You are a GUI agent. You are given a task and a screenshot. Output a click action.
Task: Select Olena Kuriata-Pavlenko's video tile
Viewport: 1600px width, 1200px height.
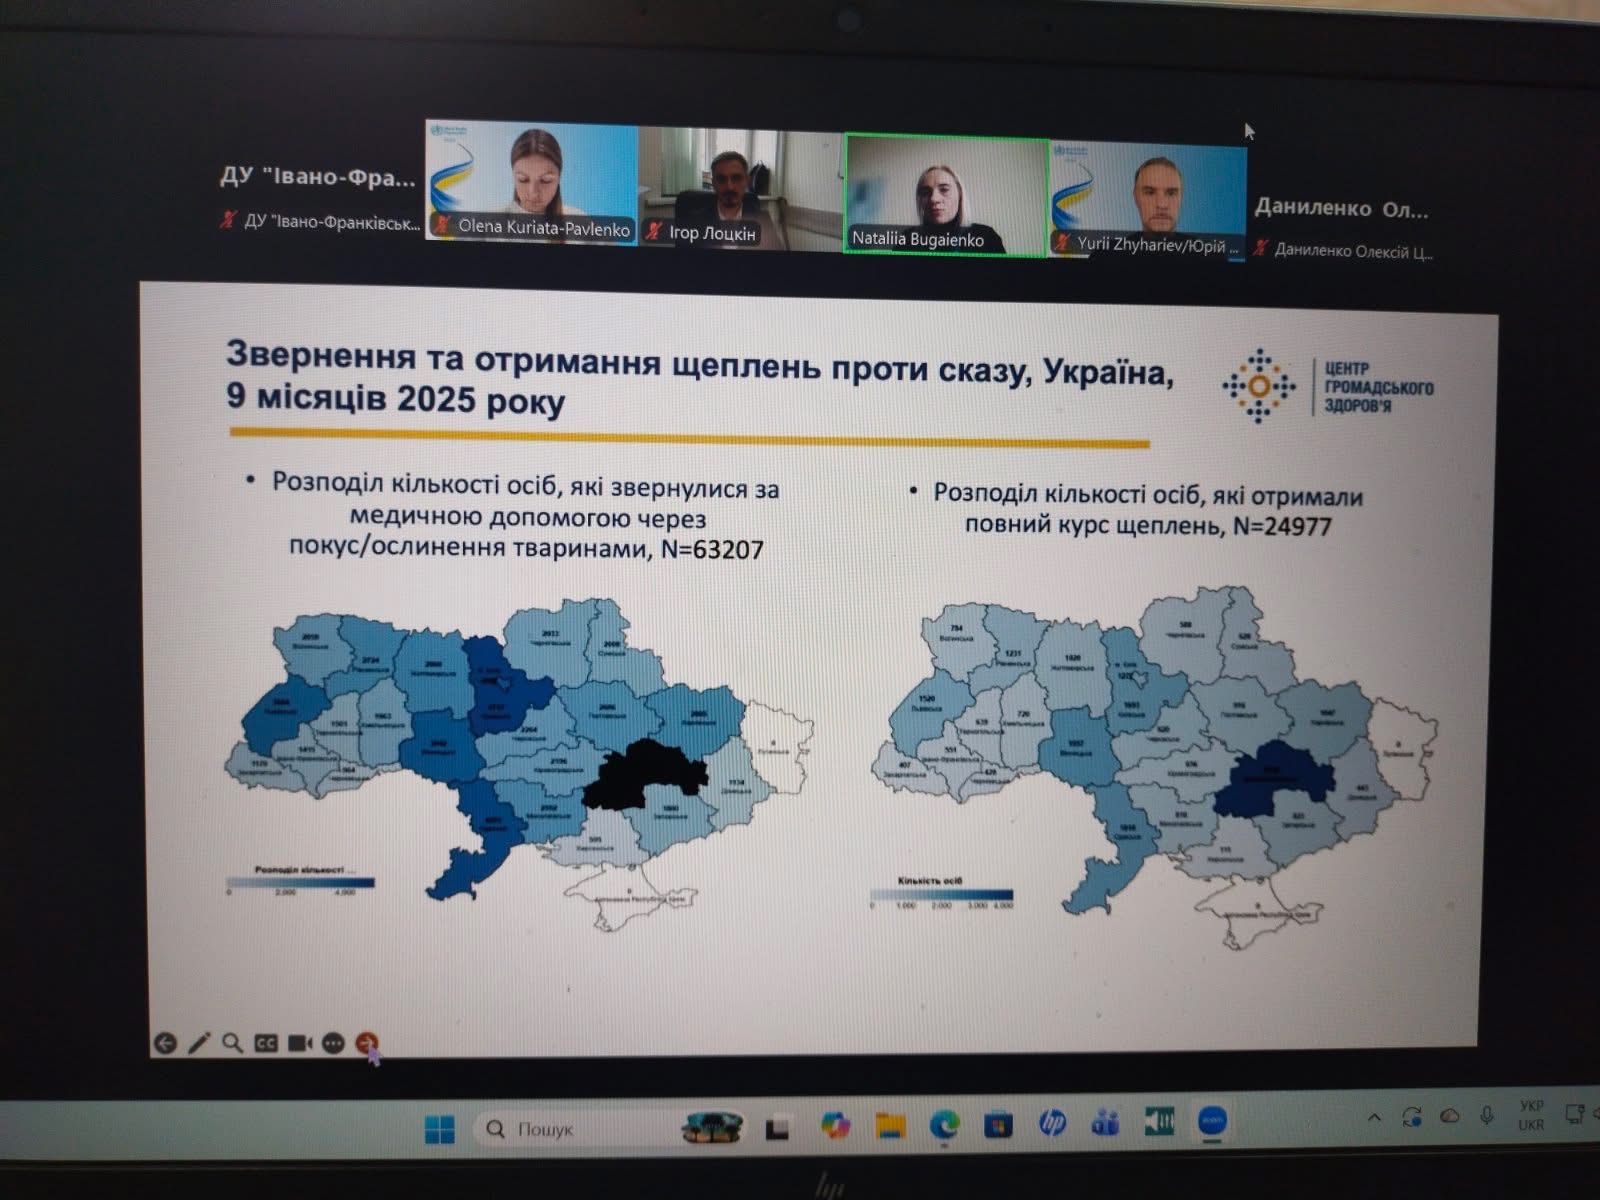tap(532, 183)
